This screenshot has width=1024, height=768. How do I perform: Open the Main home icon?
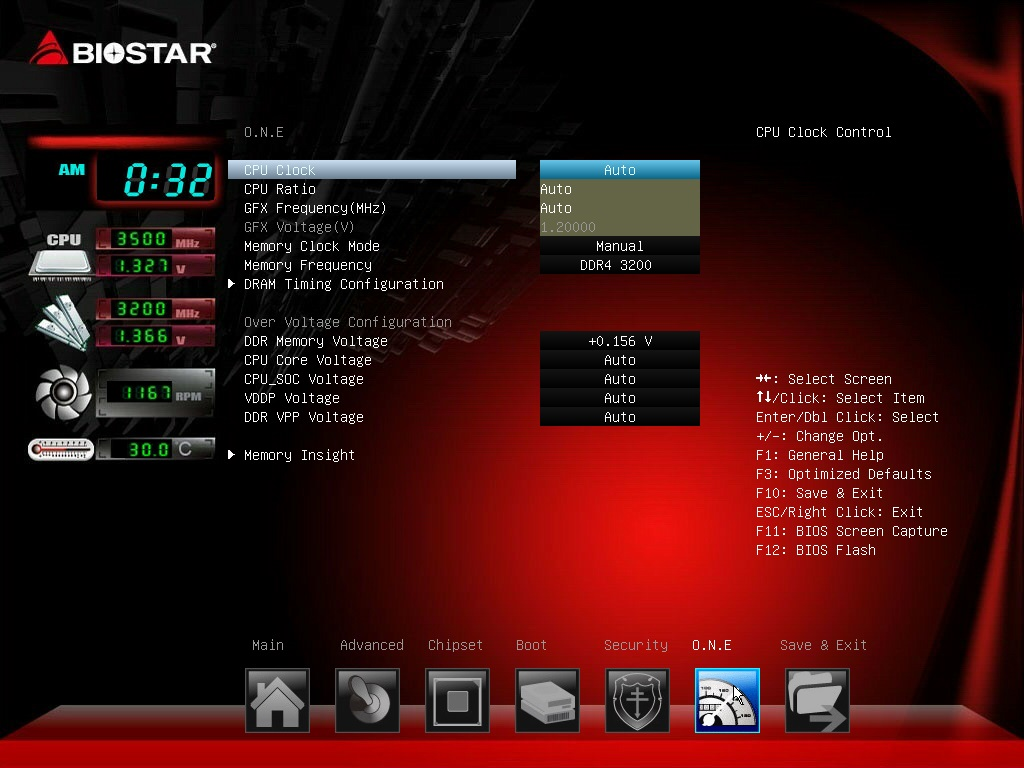tap(277, 700)
